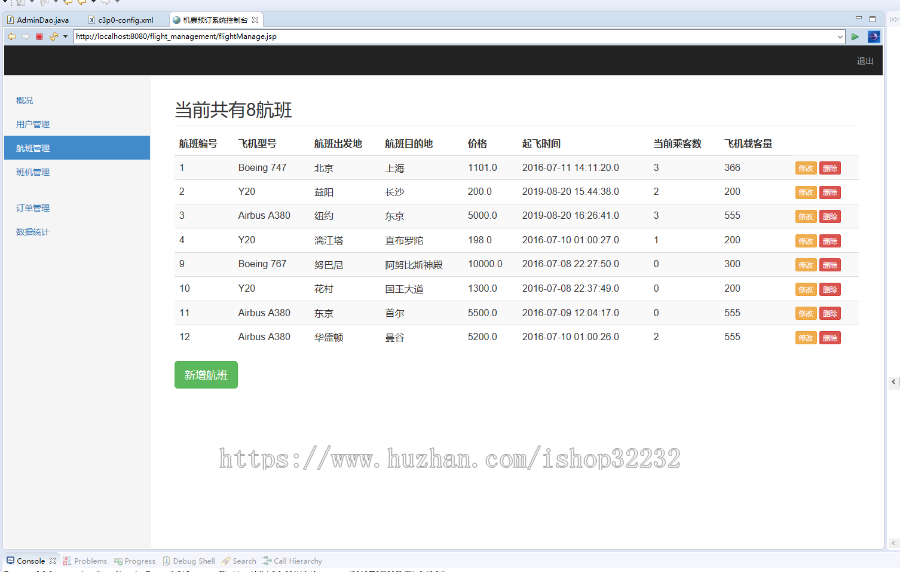Click 修改 for flight 3
The width and height of the screenshot is (900, 572).
pyautogui.click(x=806, y=217)
